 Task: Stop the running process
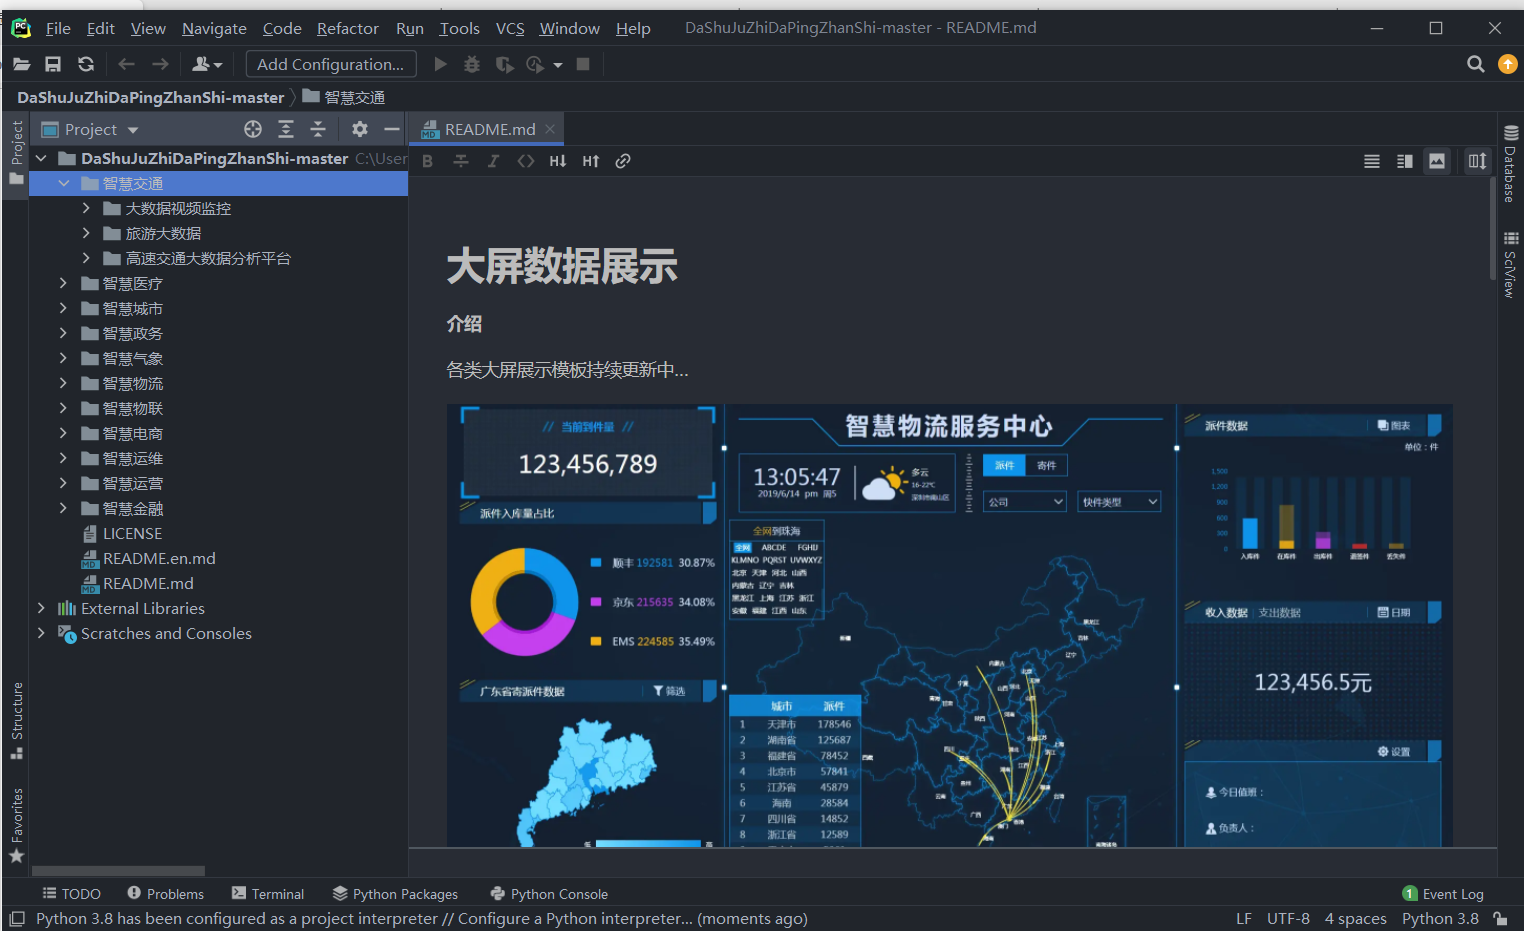583,64
